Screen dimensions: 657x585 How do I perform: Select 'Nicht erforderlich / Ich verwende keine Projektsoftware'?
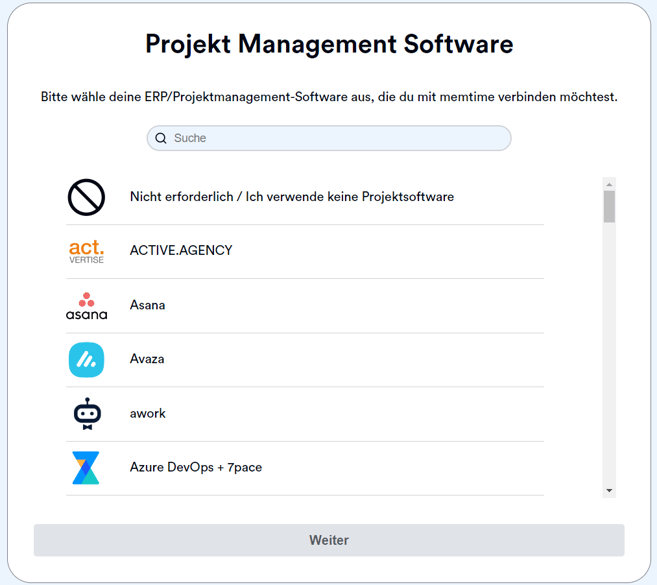click(x=292, y=197)
